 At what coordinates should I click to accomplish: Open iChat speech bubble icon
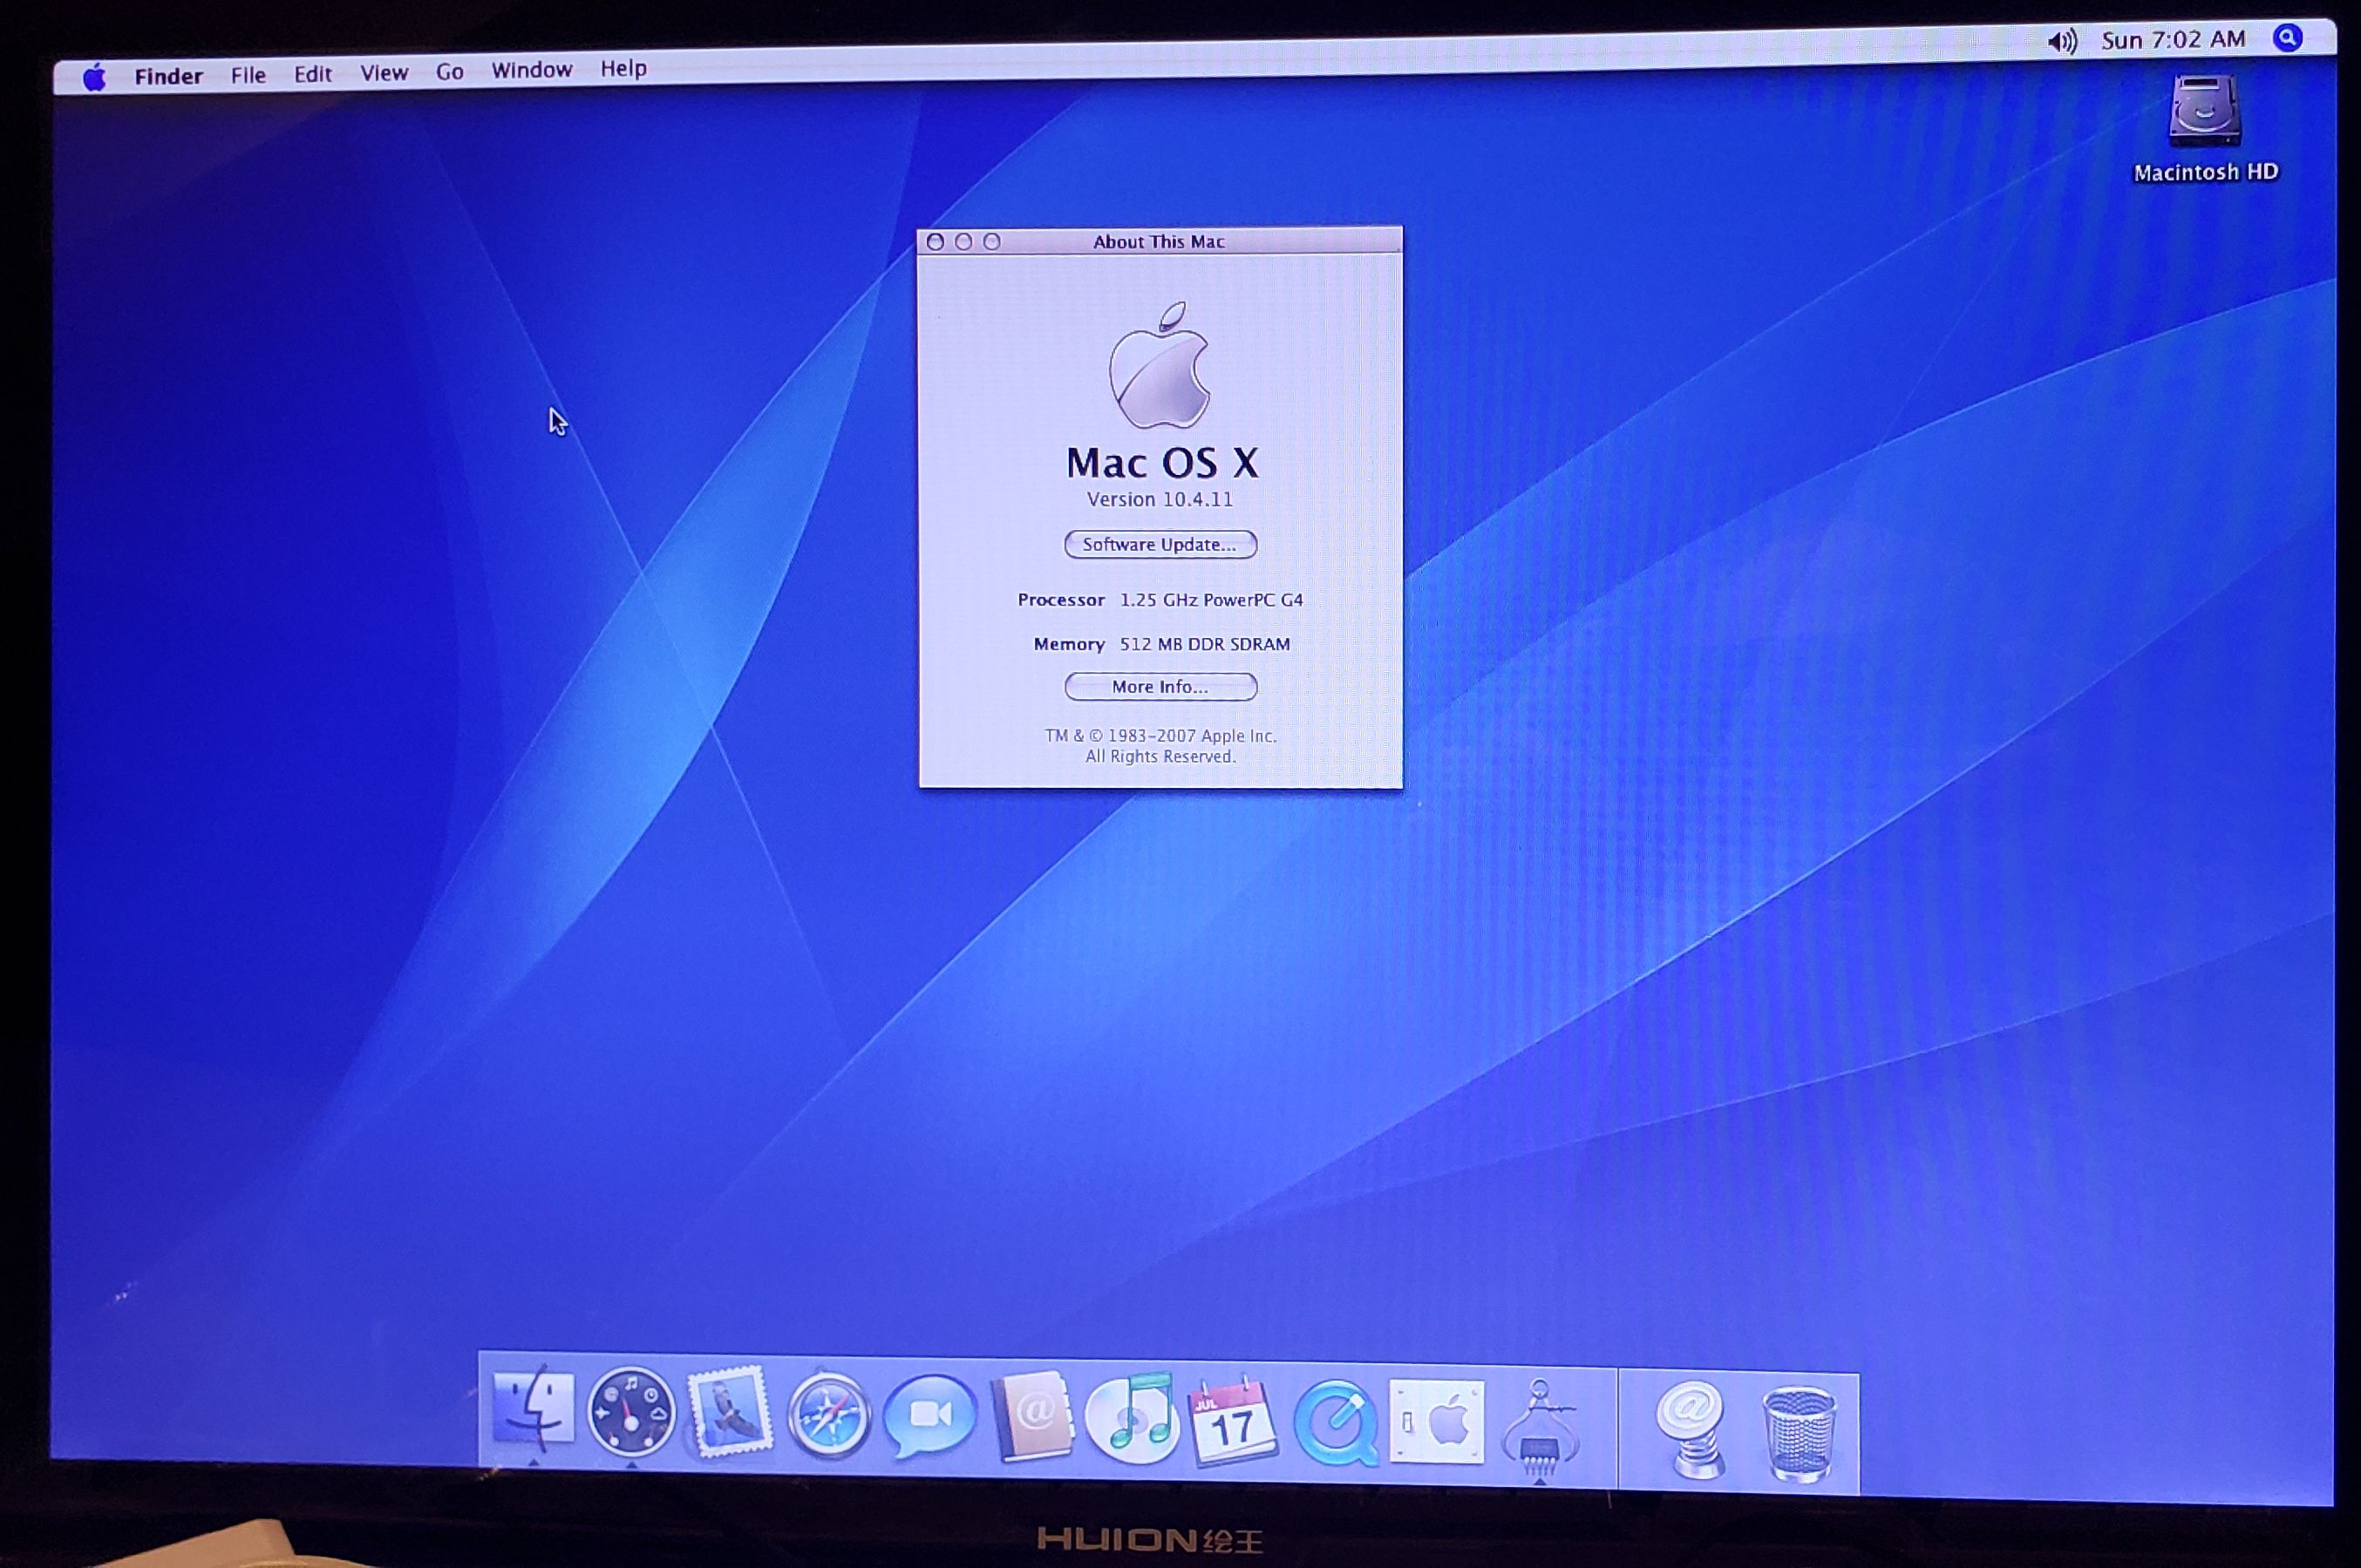tap(930, 1416)
